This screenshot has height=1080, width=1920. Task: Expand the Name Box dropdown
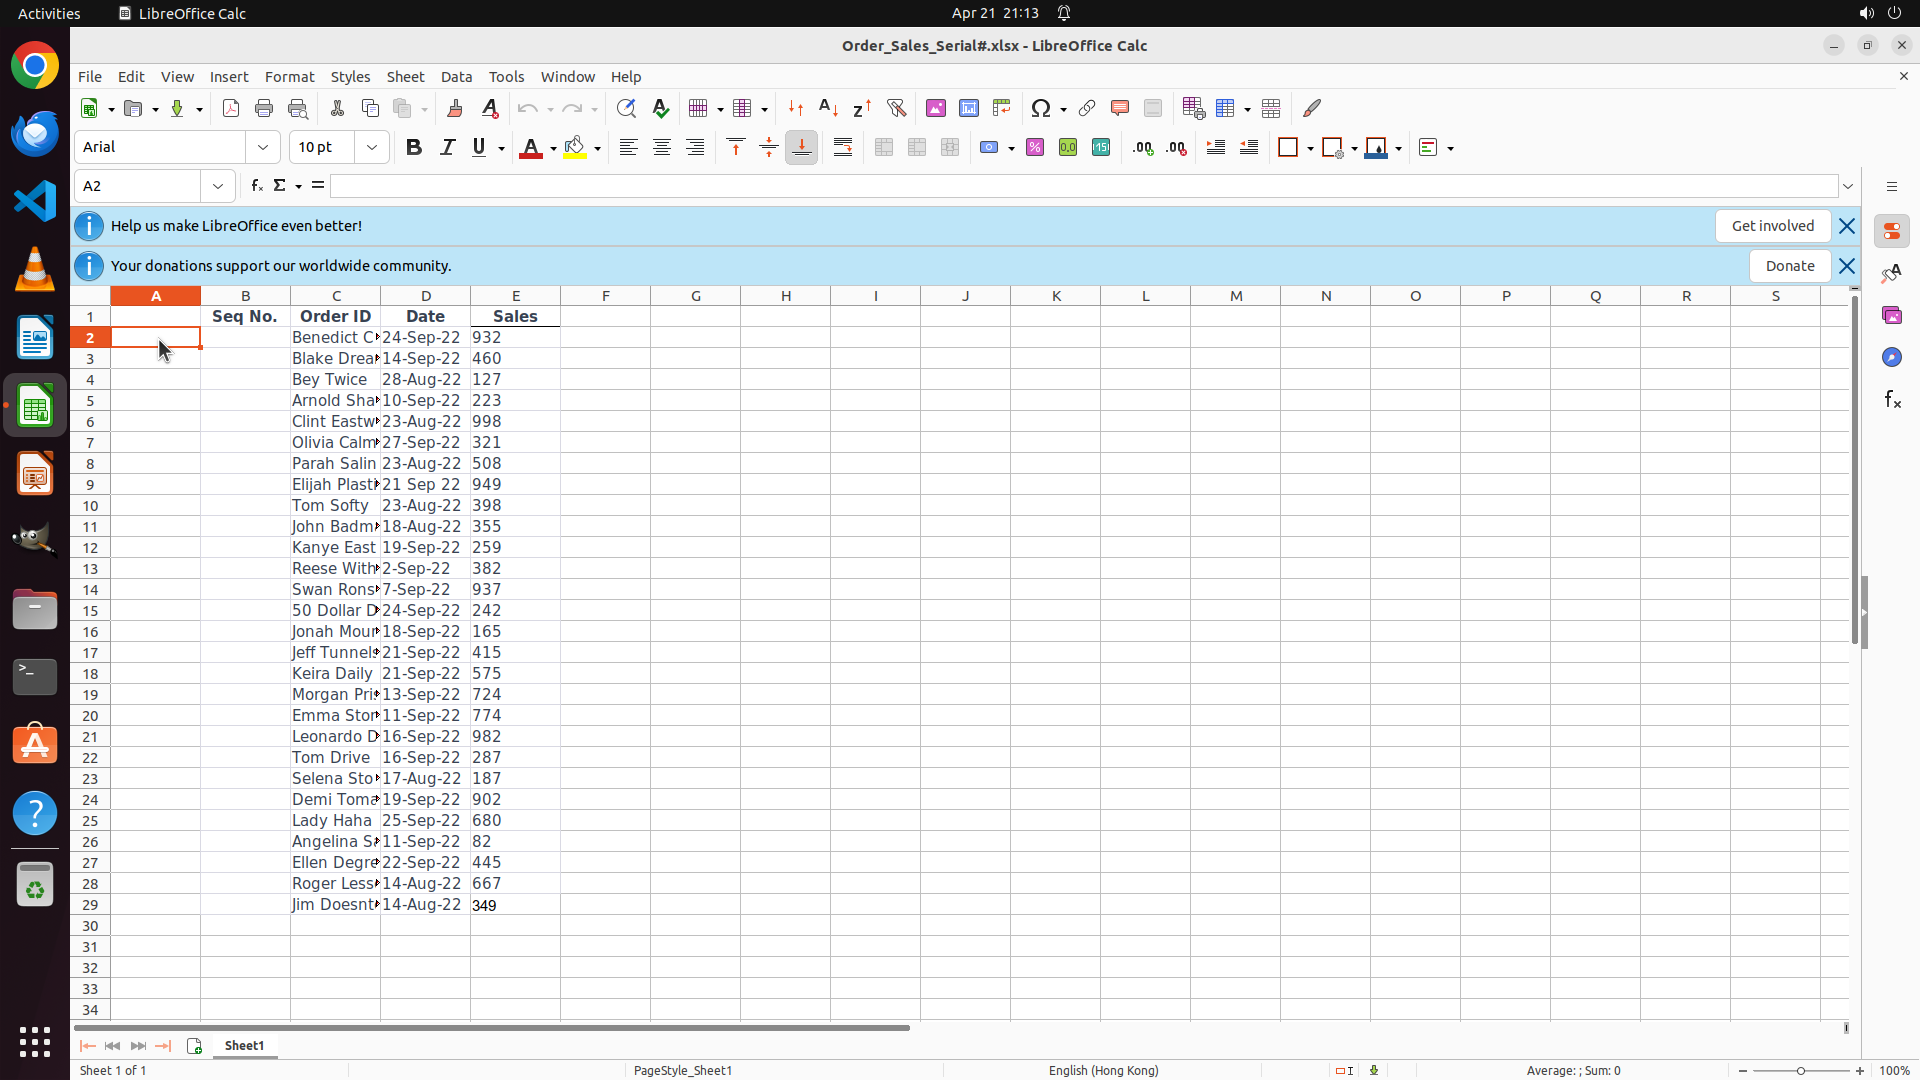point(218,186)
